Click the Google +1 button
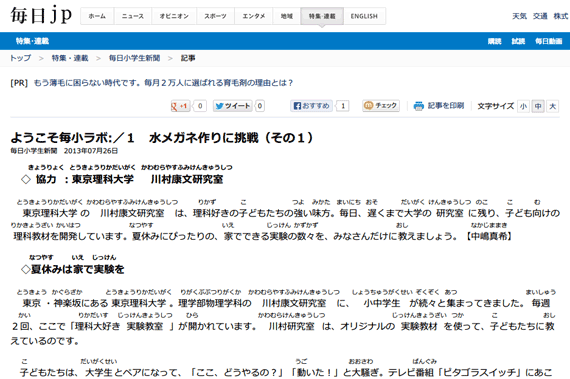Image resolution: width=570 pixels, height=379 pixels. click(x=180, y=106)
